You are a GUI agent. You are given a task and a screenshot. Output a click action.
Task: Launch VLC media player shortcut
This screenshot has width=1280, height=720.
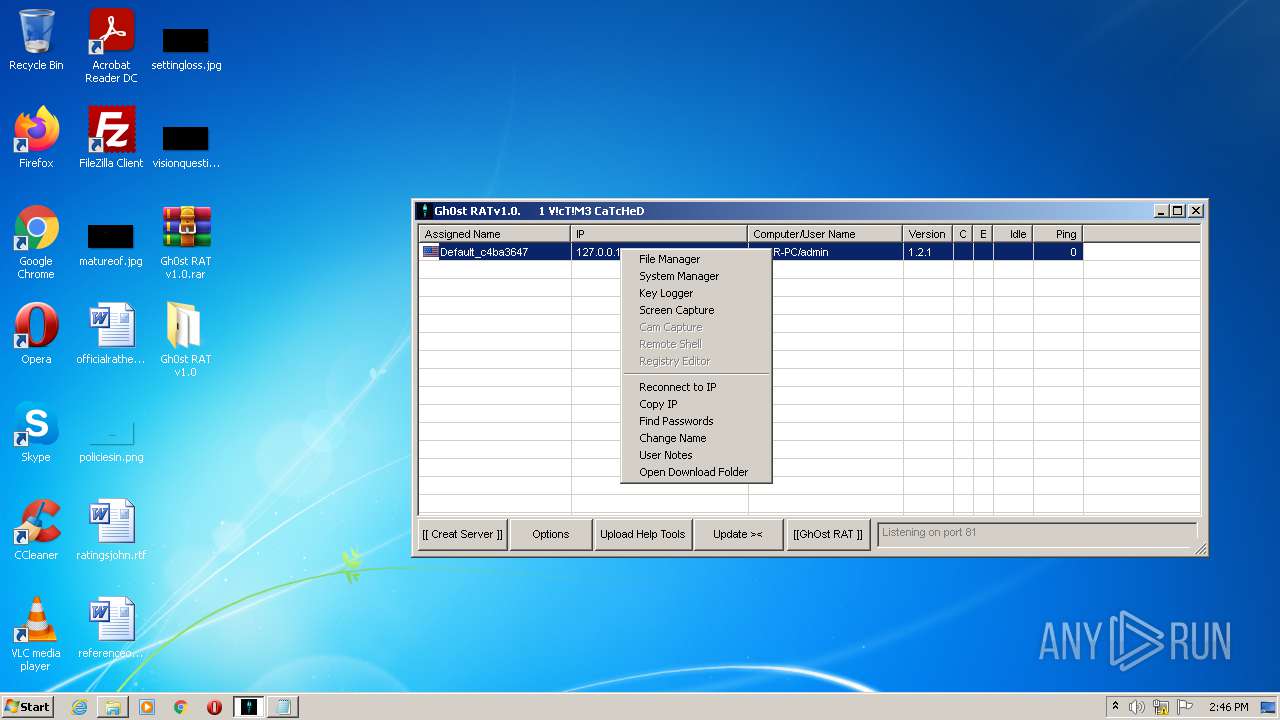coord(36,634)
